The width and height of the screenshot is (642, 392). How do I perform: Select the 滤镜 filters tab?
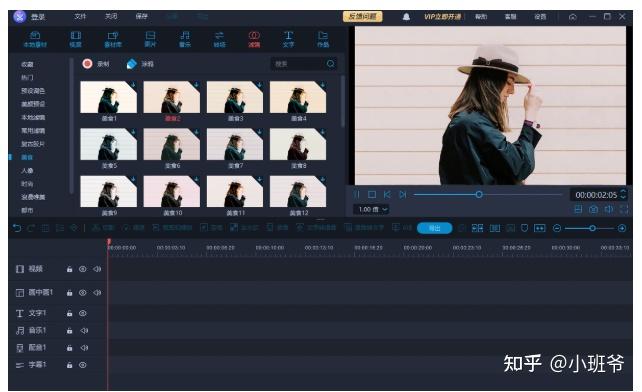pyautogui.click(x=254, y=39)
